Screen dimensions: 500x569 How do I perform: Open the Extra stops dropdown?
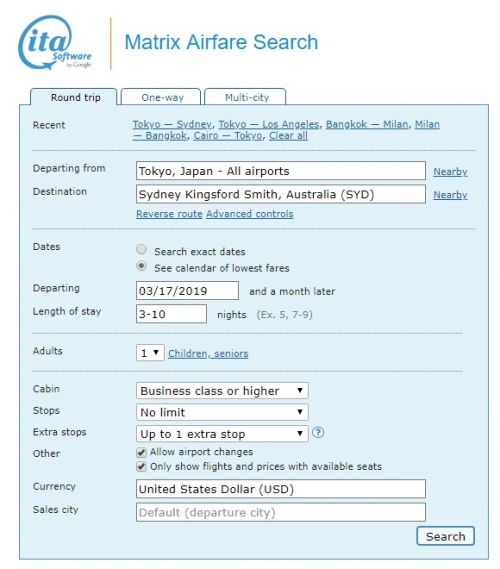click(222, 434)
